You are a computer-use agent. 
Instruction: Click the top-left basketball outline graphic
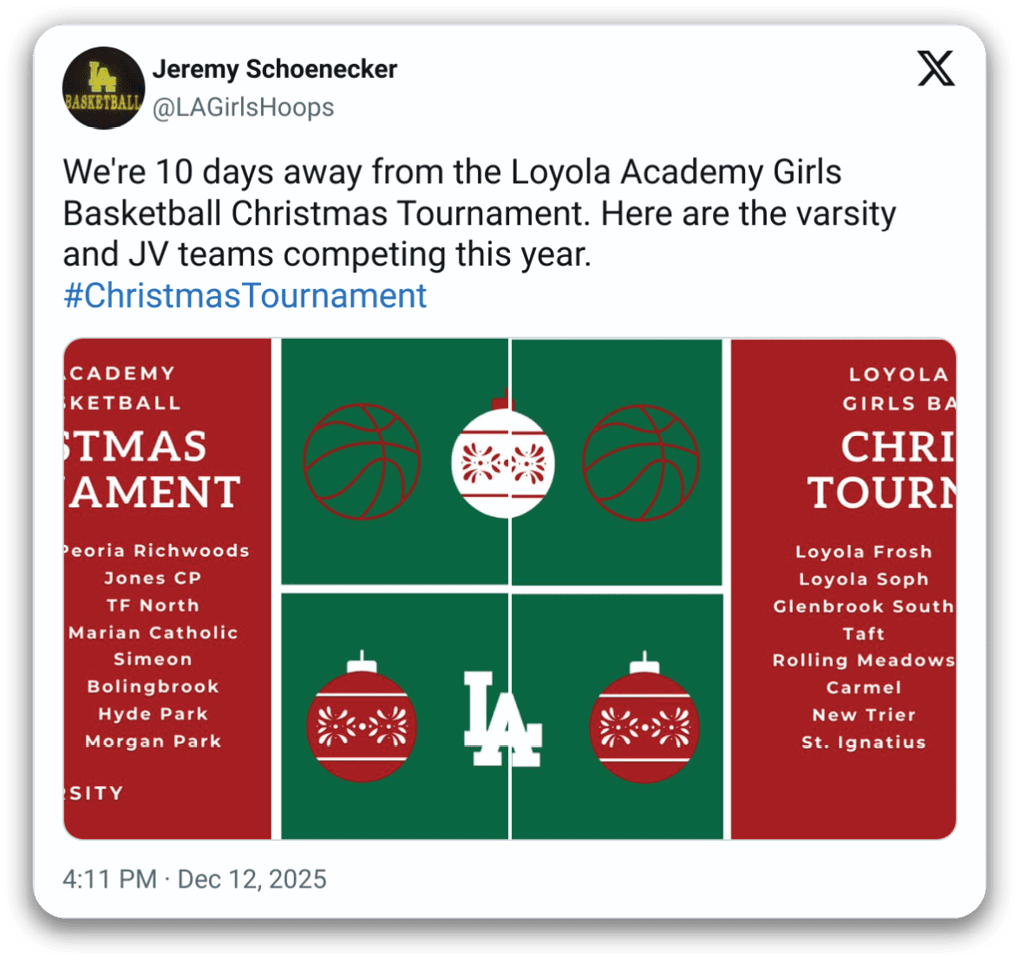pos(362,462)
